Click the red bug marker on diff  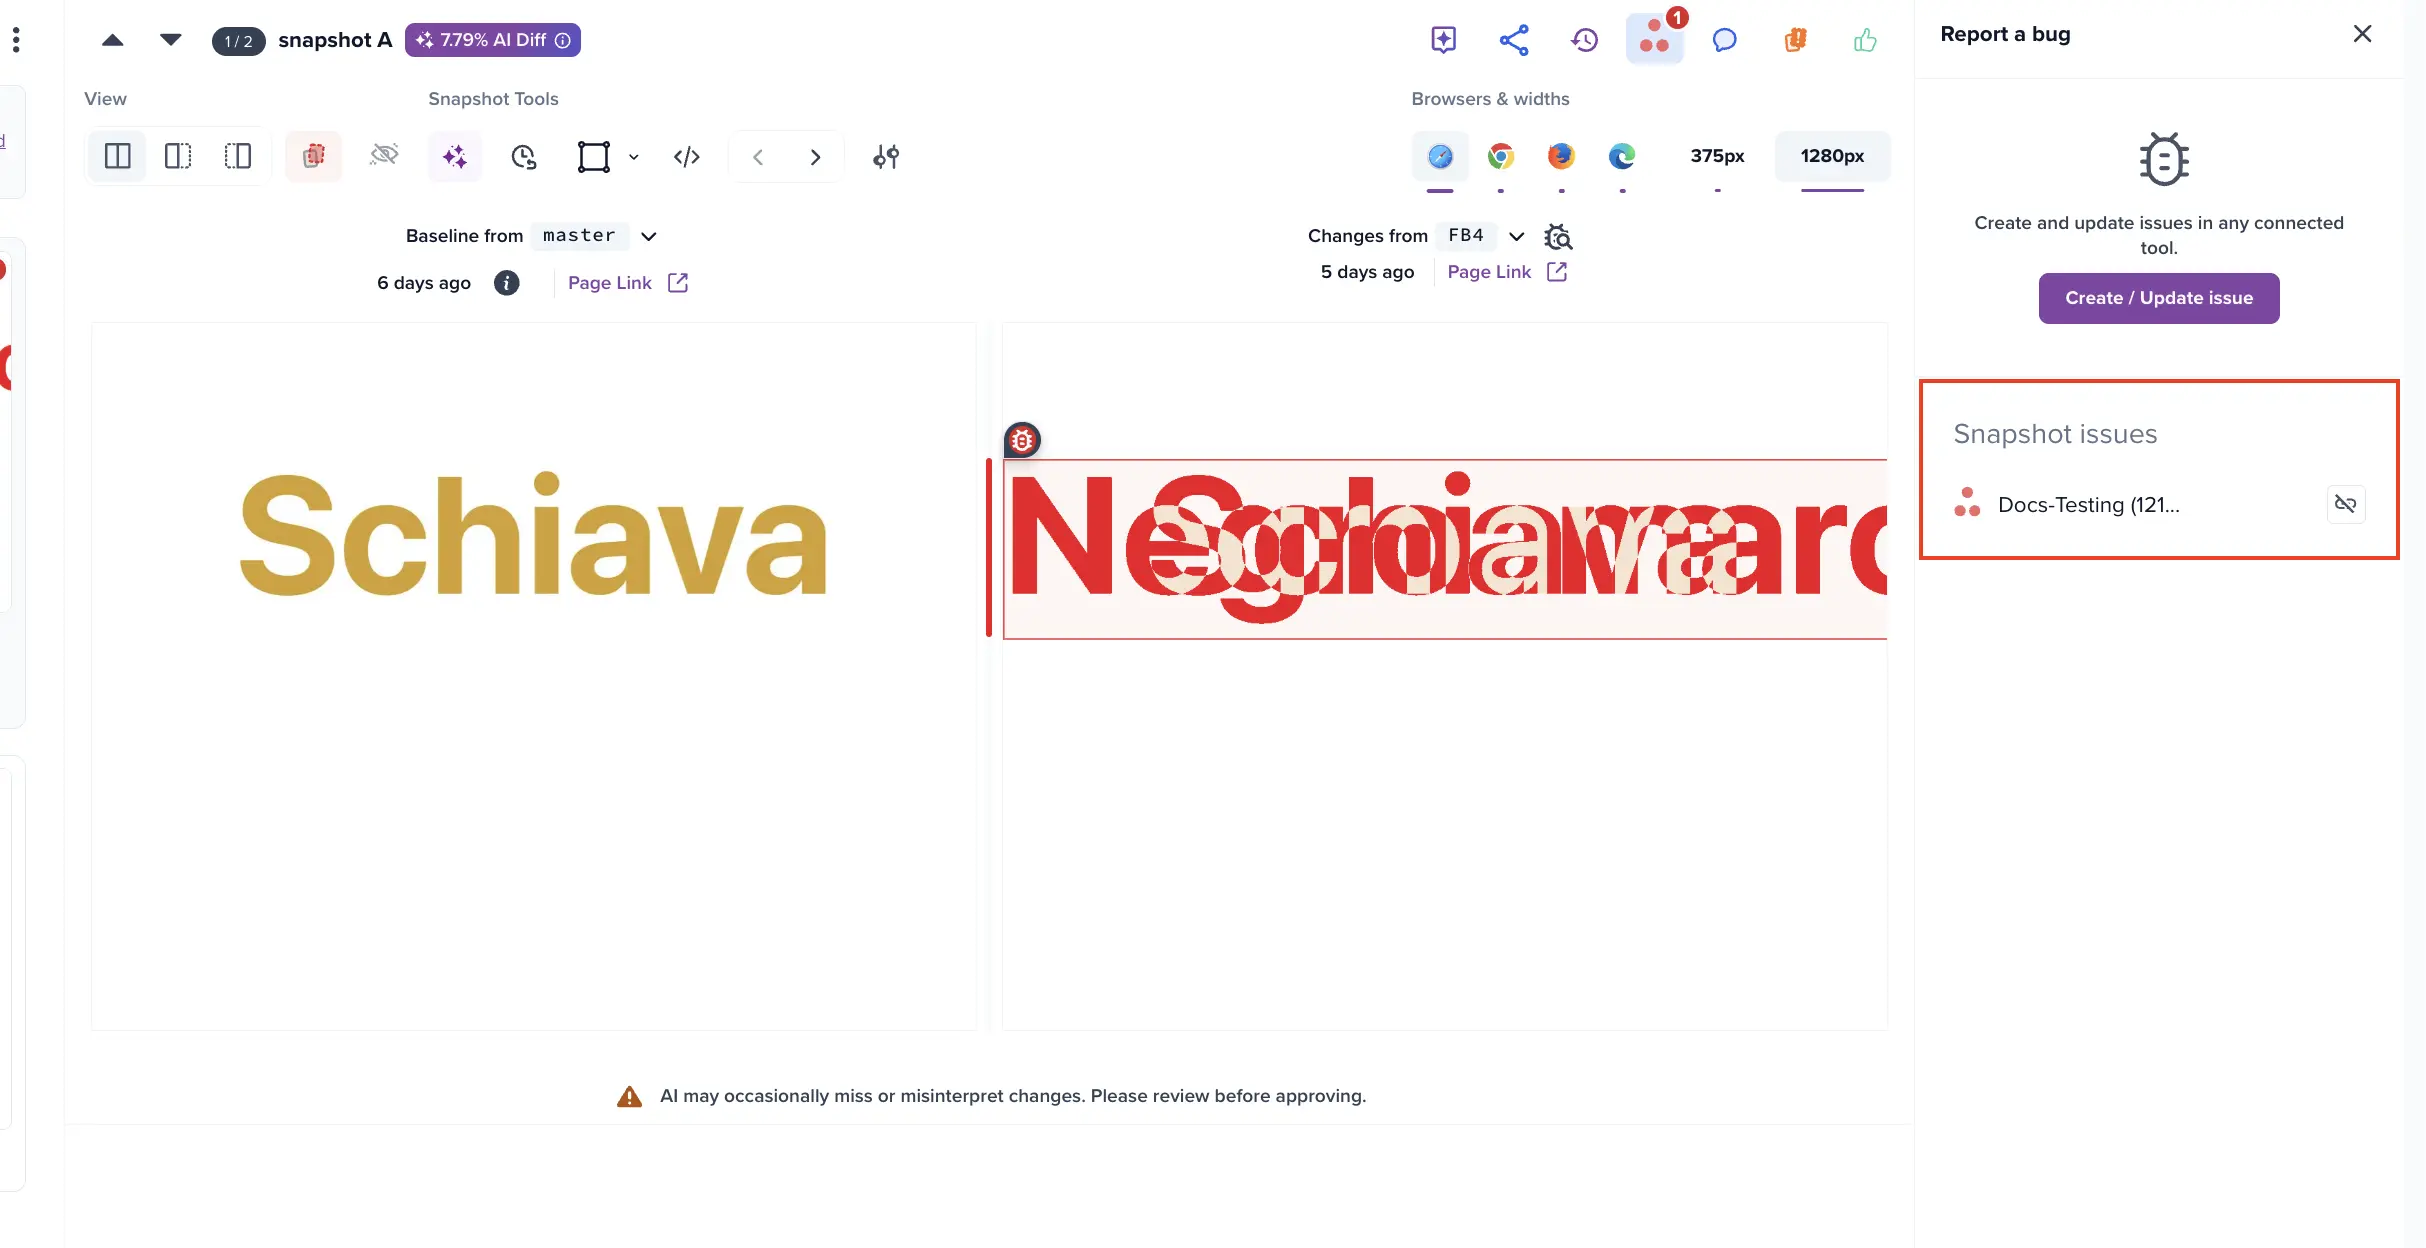[x=1022, y=440]
